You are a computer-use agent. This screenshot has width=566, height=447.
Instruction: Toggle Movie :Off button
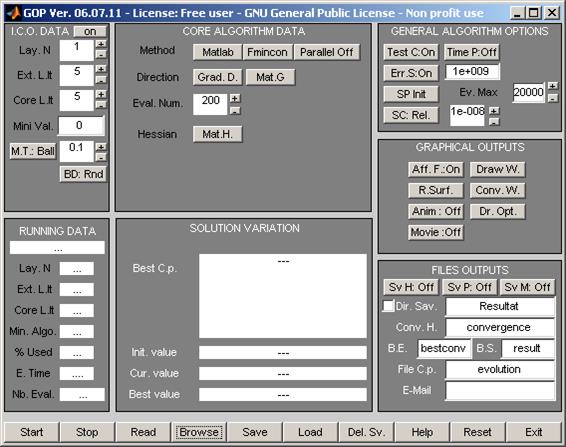(x=436, y=232)
